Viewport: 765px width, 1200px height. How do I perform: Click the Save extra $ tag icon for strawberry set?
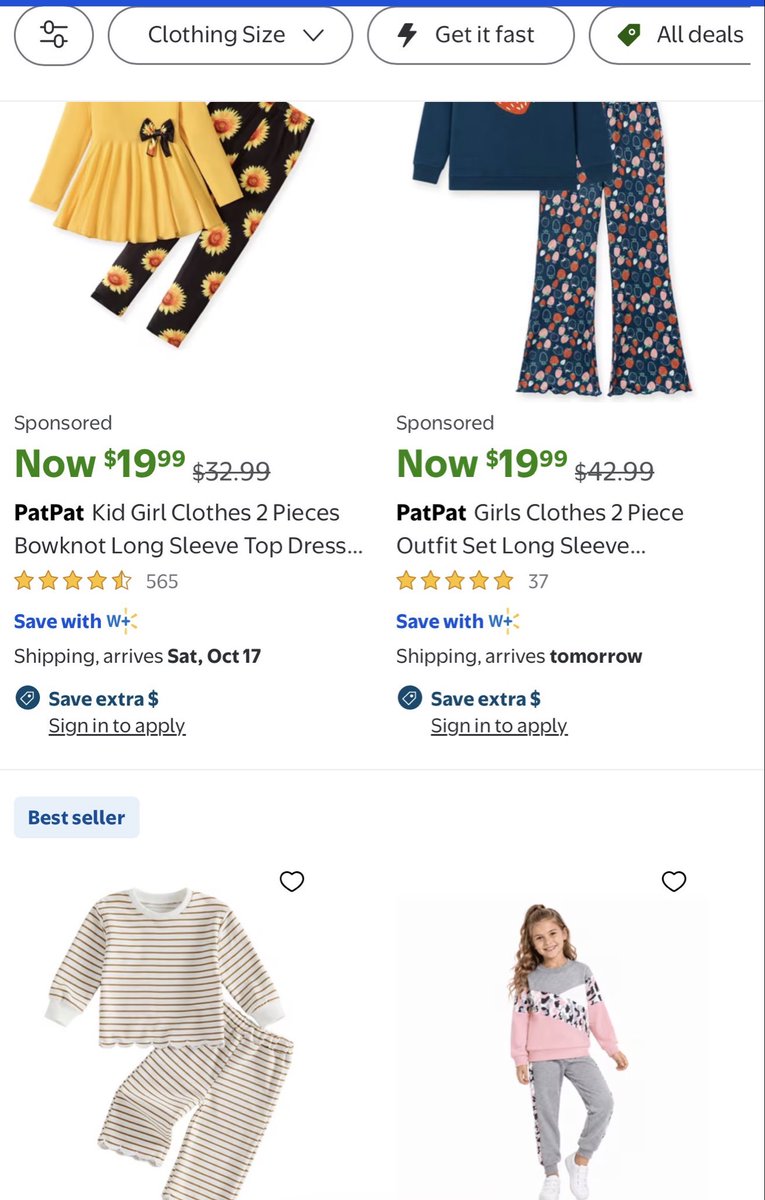click(410, 698)
